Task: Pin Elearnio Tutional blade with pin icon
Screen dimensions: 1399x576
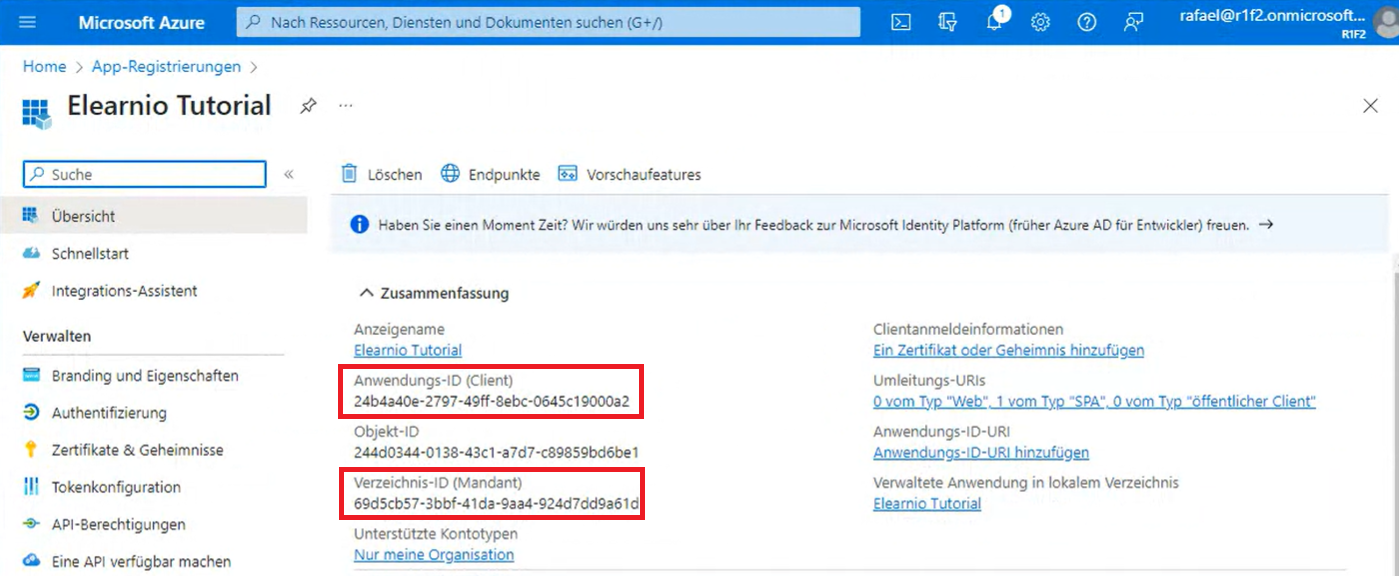Action: [309, 106]
